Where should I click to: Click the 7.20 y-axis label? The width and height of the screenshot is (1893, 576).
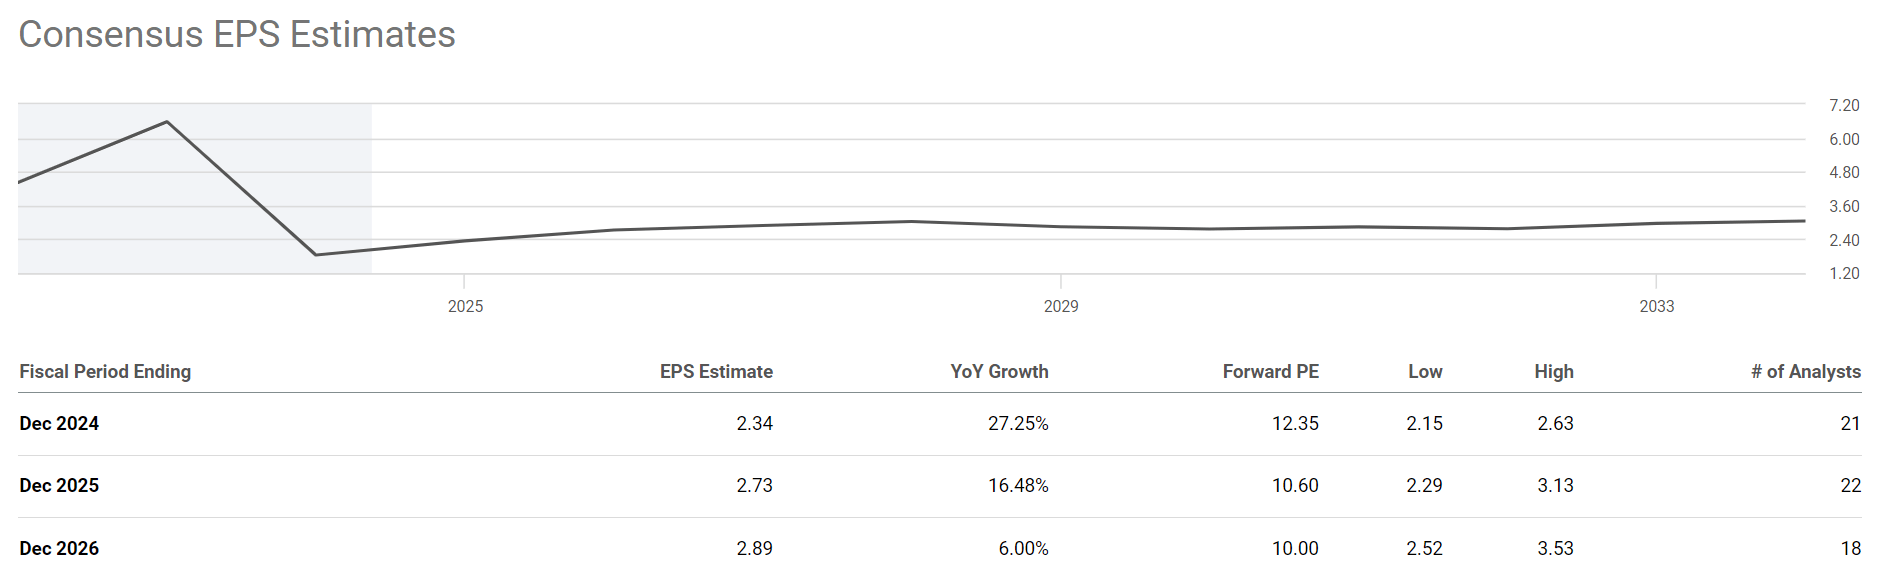[1844, 106]
